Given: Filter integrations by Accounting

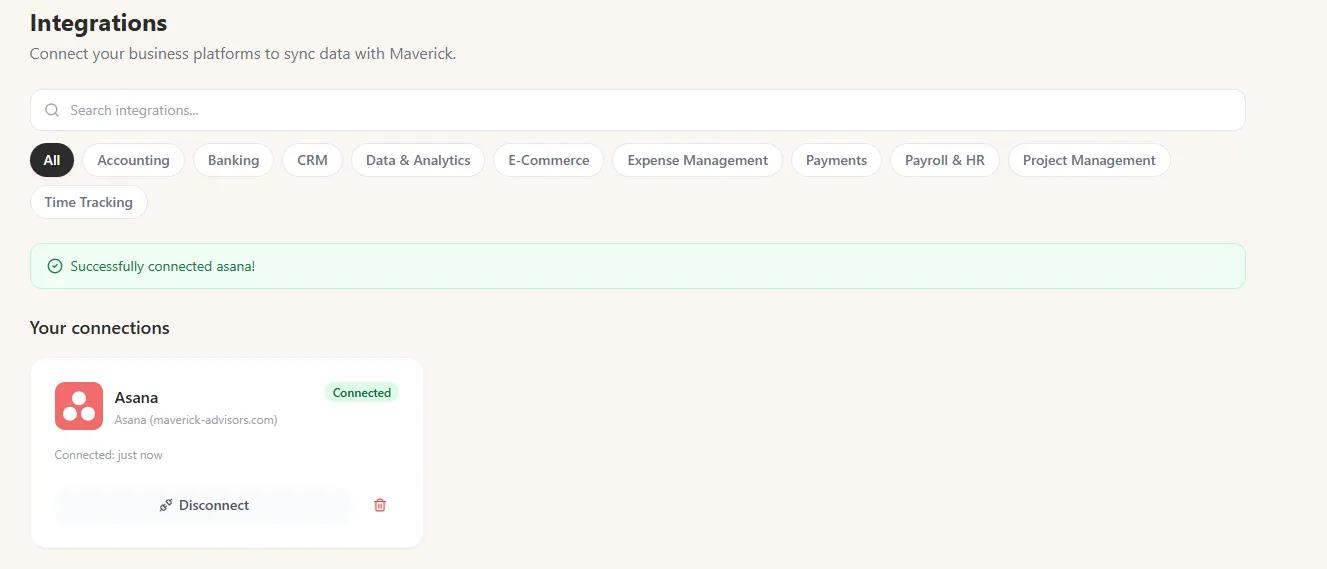Looking at the screenshot, I should (x=133, y=160).
